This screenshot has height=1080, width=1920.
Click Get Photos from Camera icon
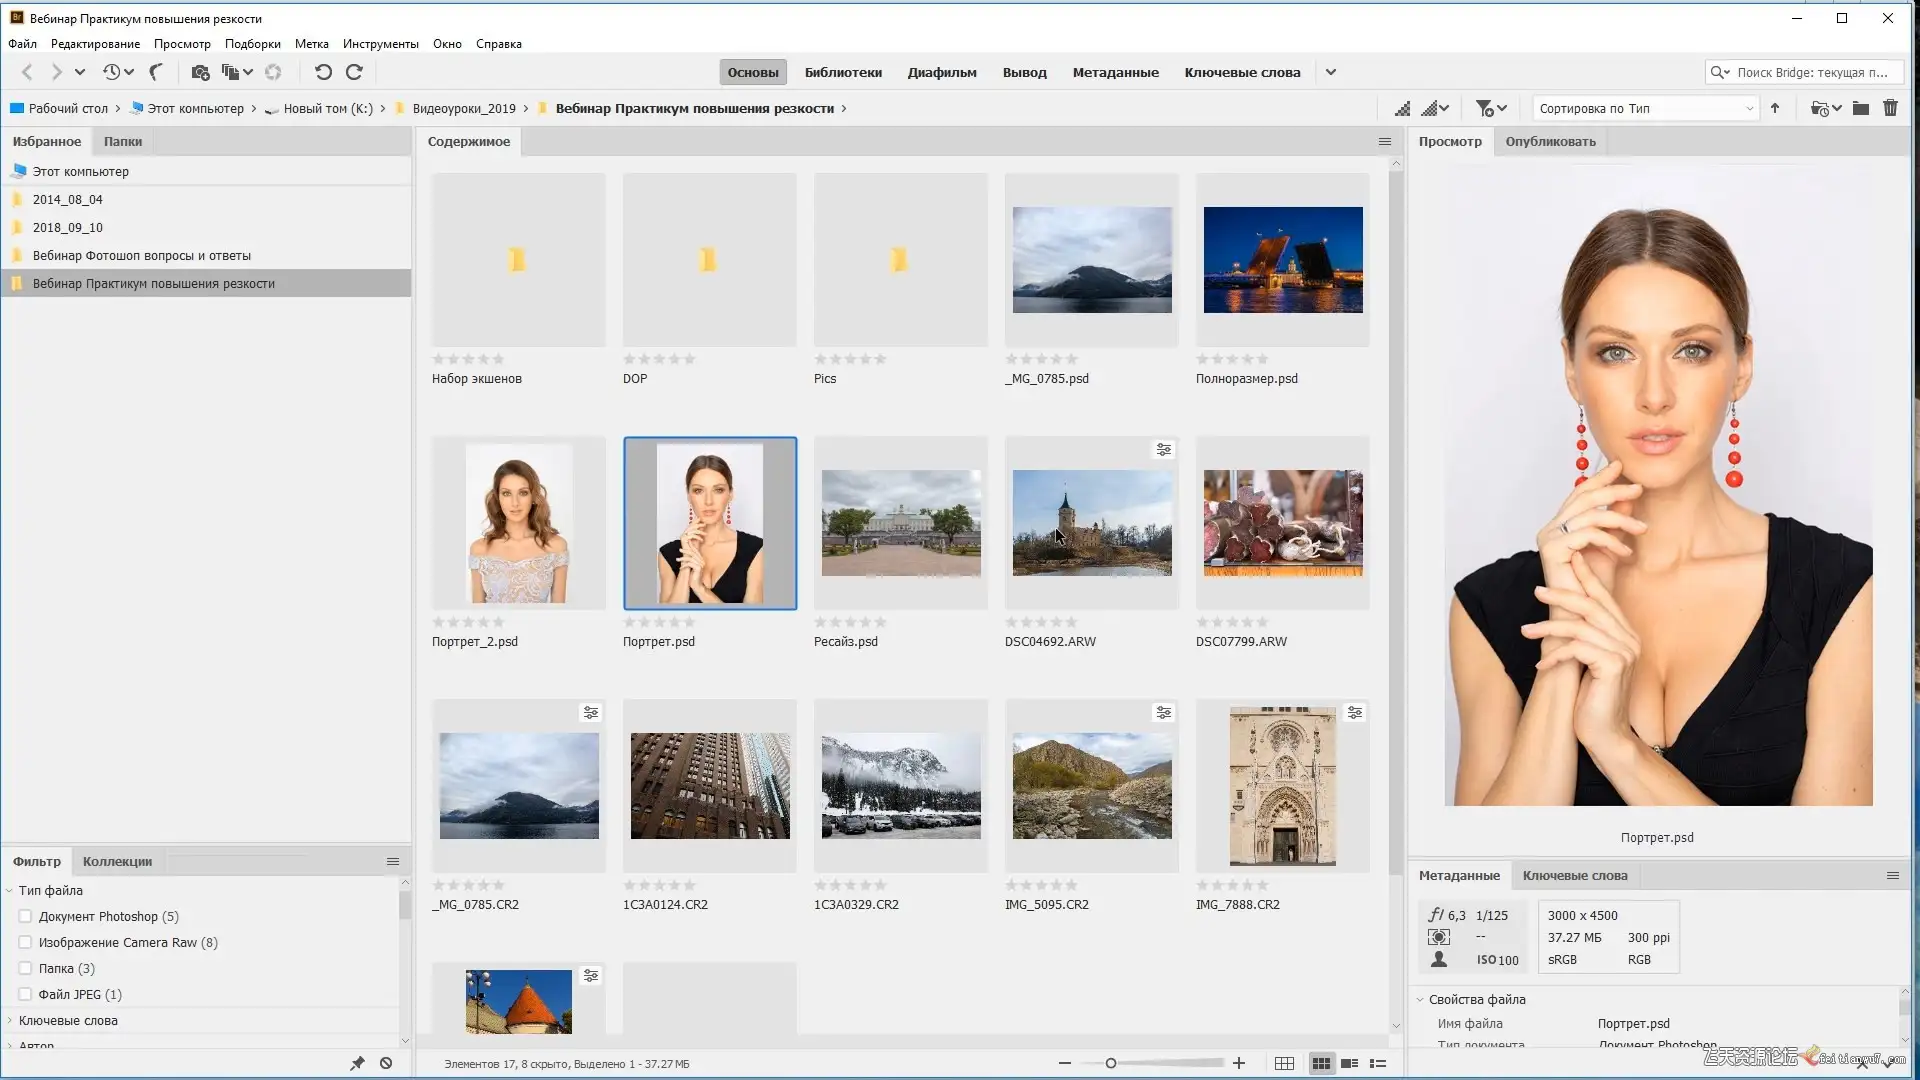[x=200, y=72]
